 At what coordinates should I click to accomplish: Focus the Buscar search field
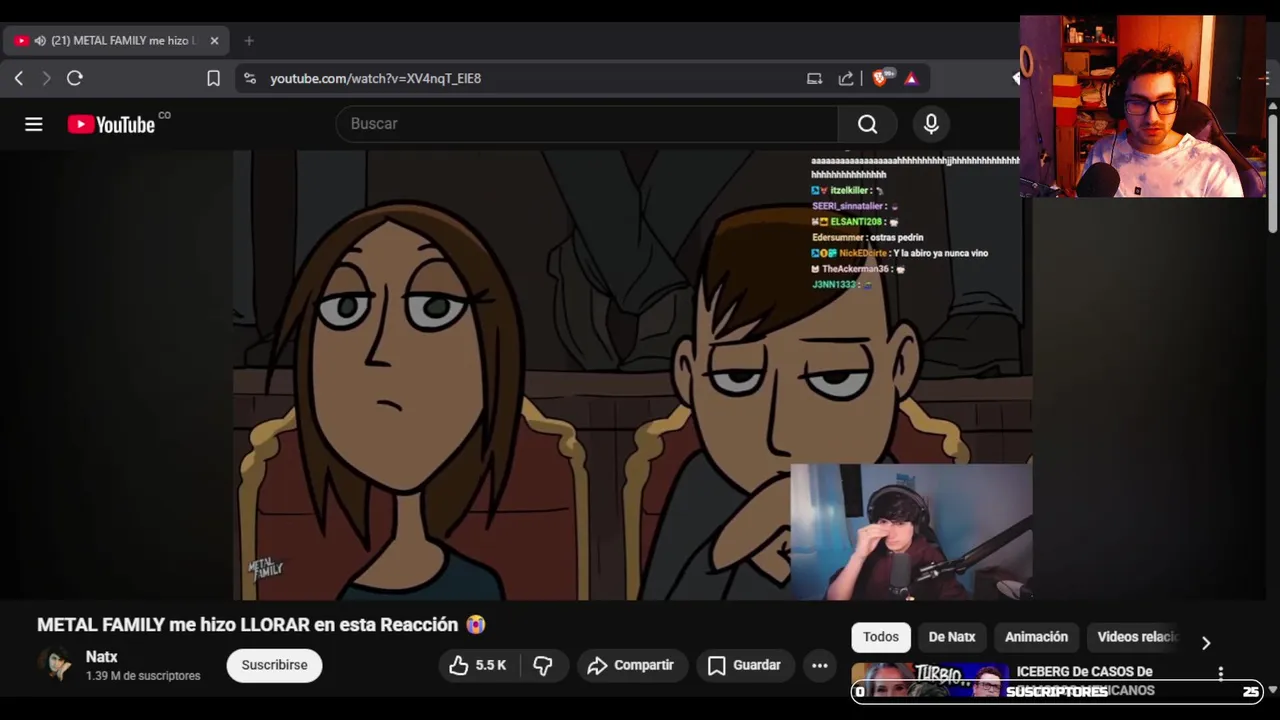click(587, 124)
